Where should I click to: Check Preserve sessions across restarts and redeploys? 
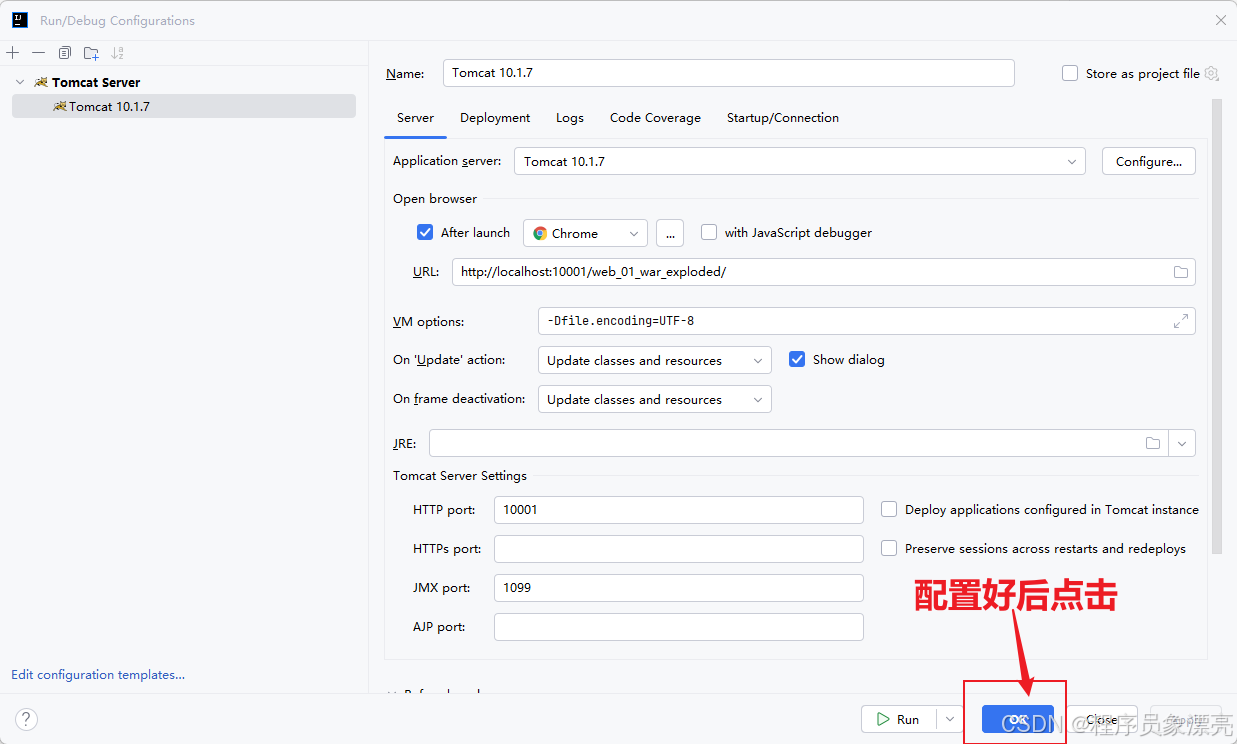pos(889,548)
